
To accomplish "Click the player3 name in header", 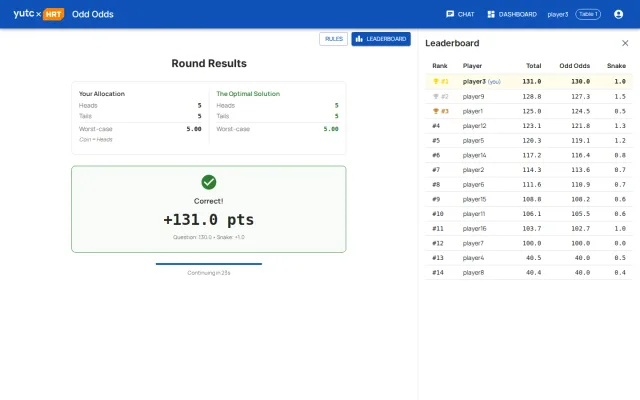I will point(558,14).
